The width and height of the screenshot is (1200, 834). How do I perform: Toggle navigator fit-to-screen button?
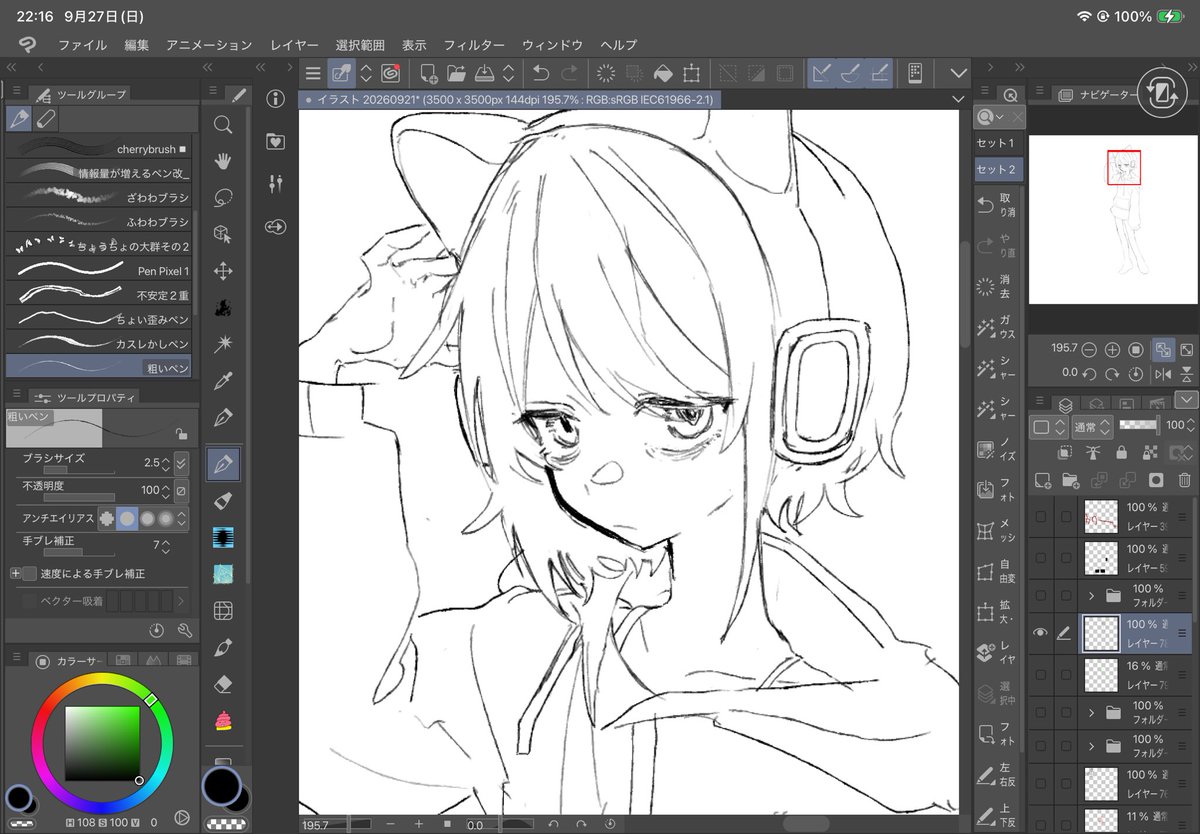pos(1163,350)
